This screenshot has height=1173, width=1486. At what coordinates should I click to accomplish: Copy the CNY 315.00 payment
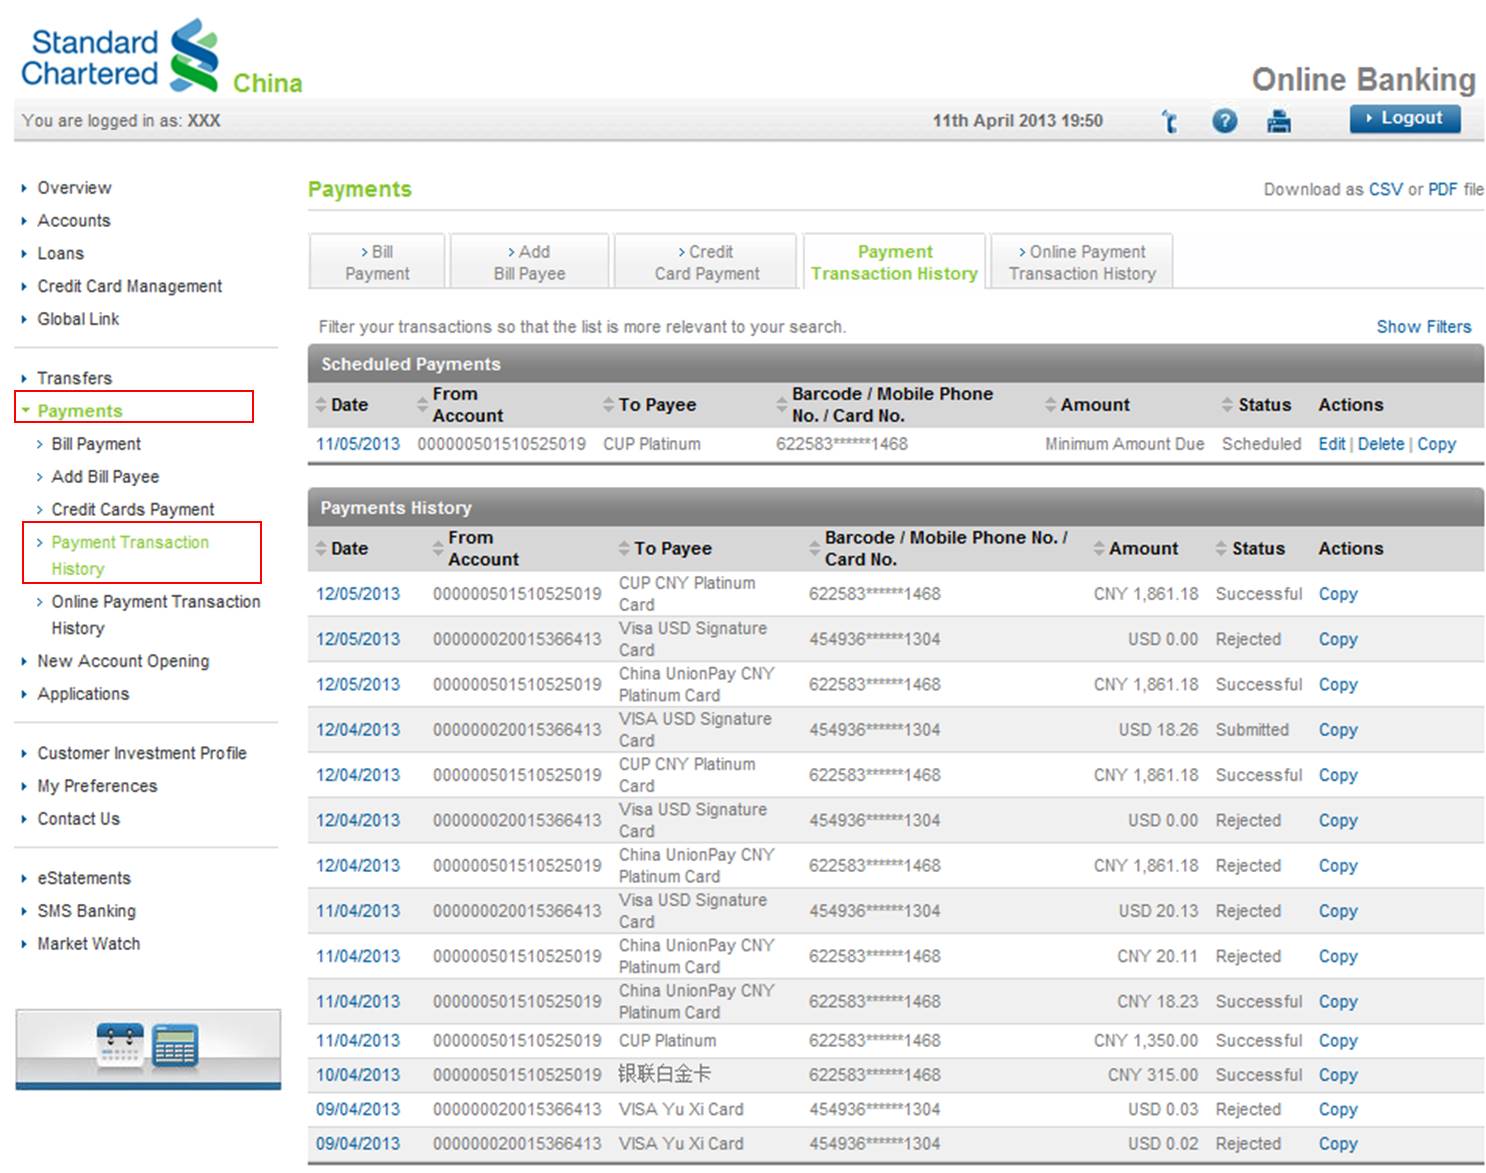tap(1338, 1075)
